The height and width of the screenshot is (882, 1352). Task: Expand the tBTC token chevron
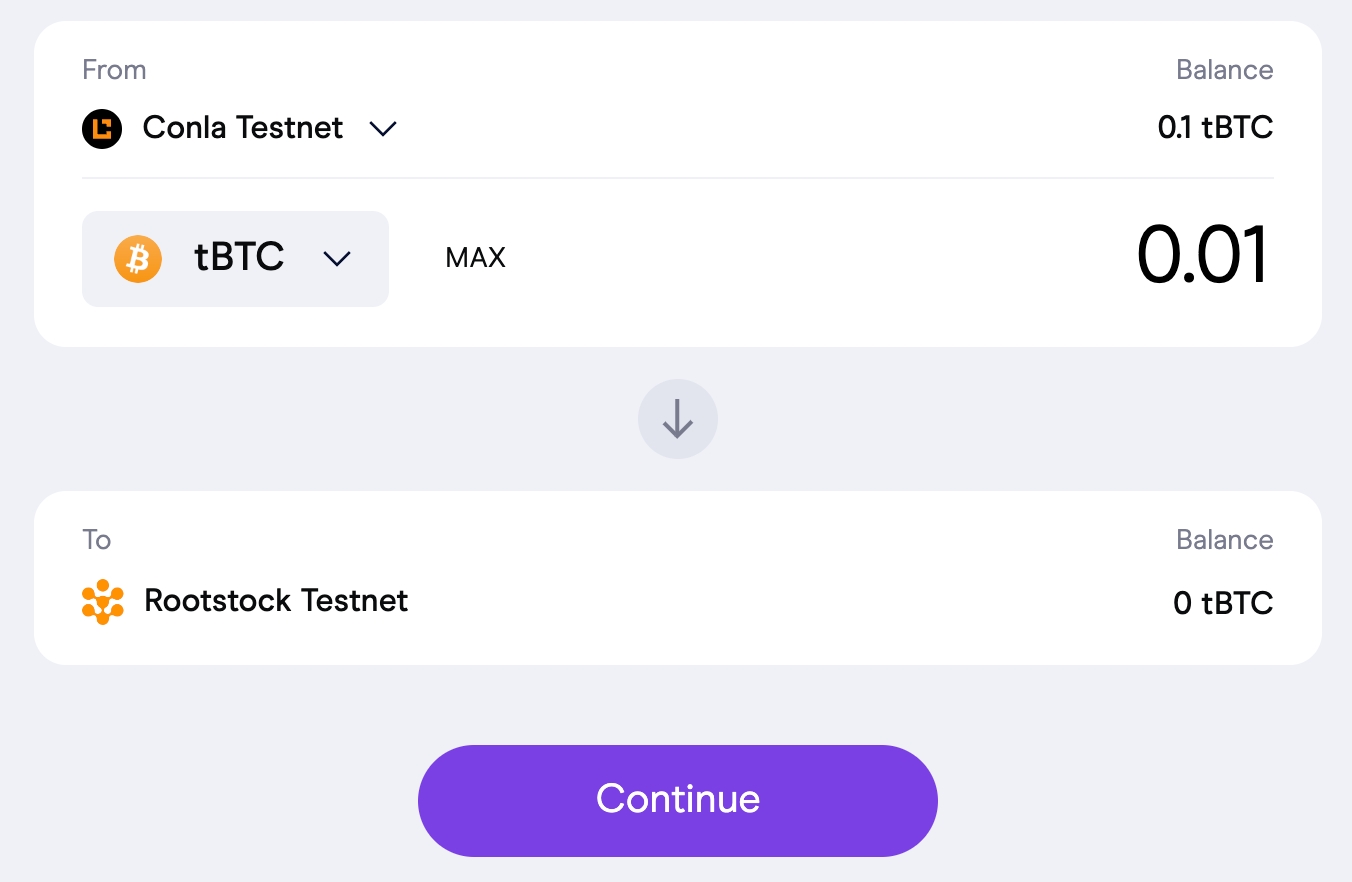[x=337, y=259]
